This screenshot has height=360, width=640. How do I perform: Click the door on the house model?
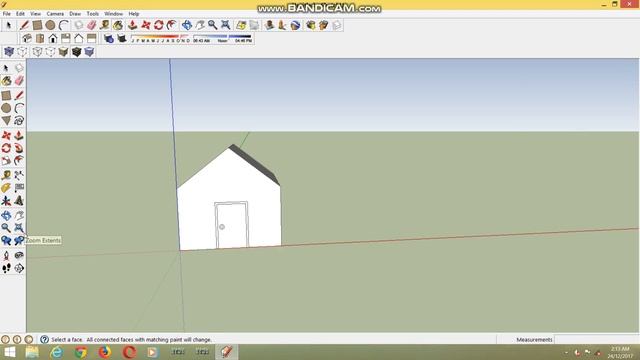click(231, 225)
